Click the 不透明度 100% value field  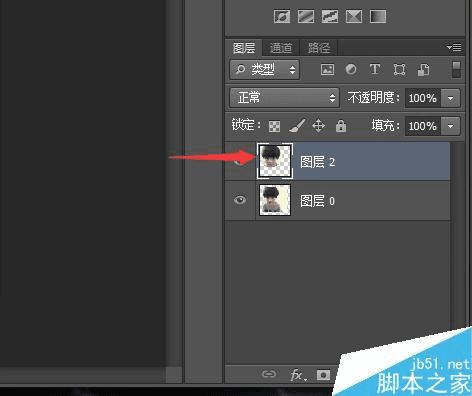click(423, 98)
